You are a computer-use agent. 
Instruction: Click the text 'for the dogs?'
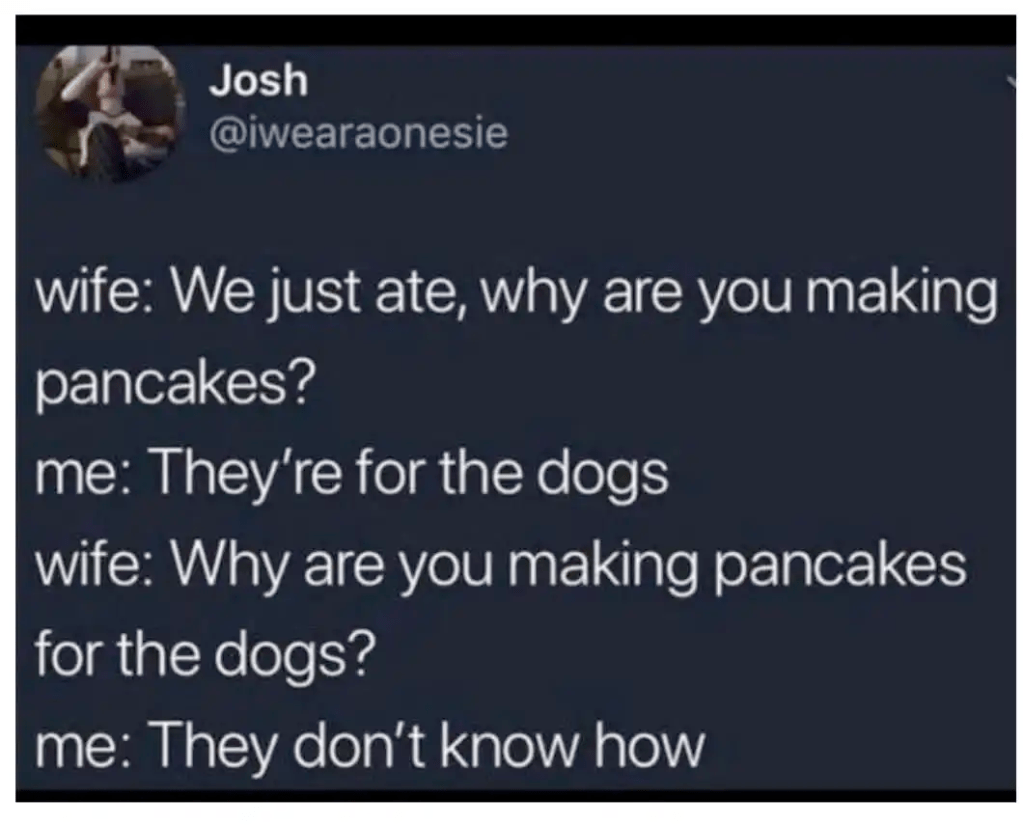(x=206, y=655)
